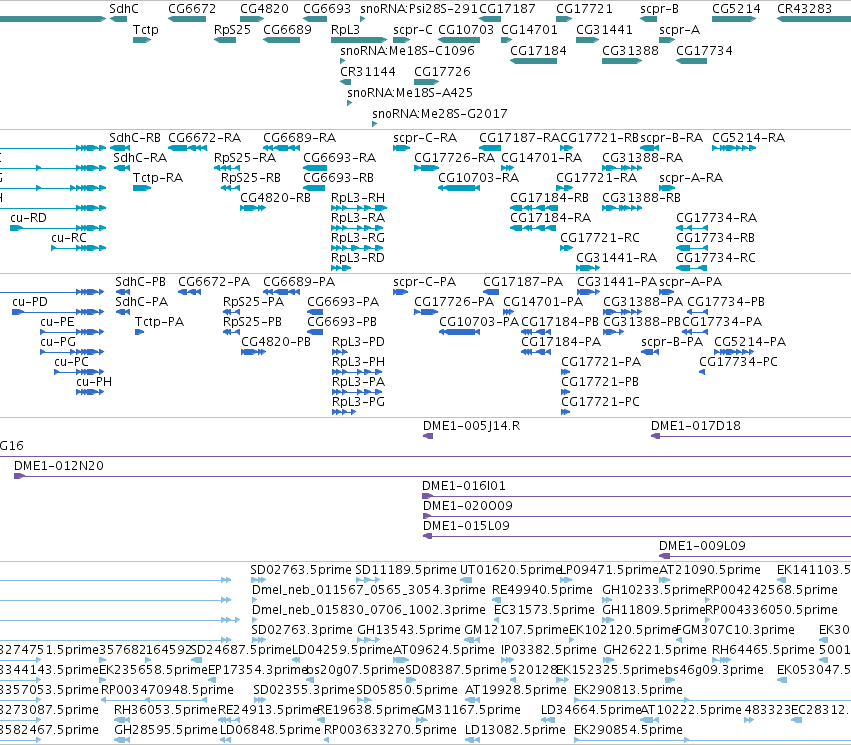Click the CR43283 gene label
This screenshot has height=745, width=851.
pos(804,9)
